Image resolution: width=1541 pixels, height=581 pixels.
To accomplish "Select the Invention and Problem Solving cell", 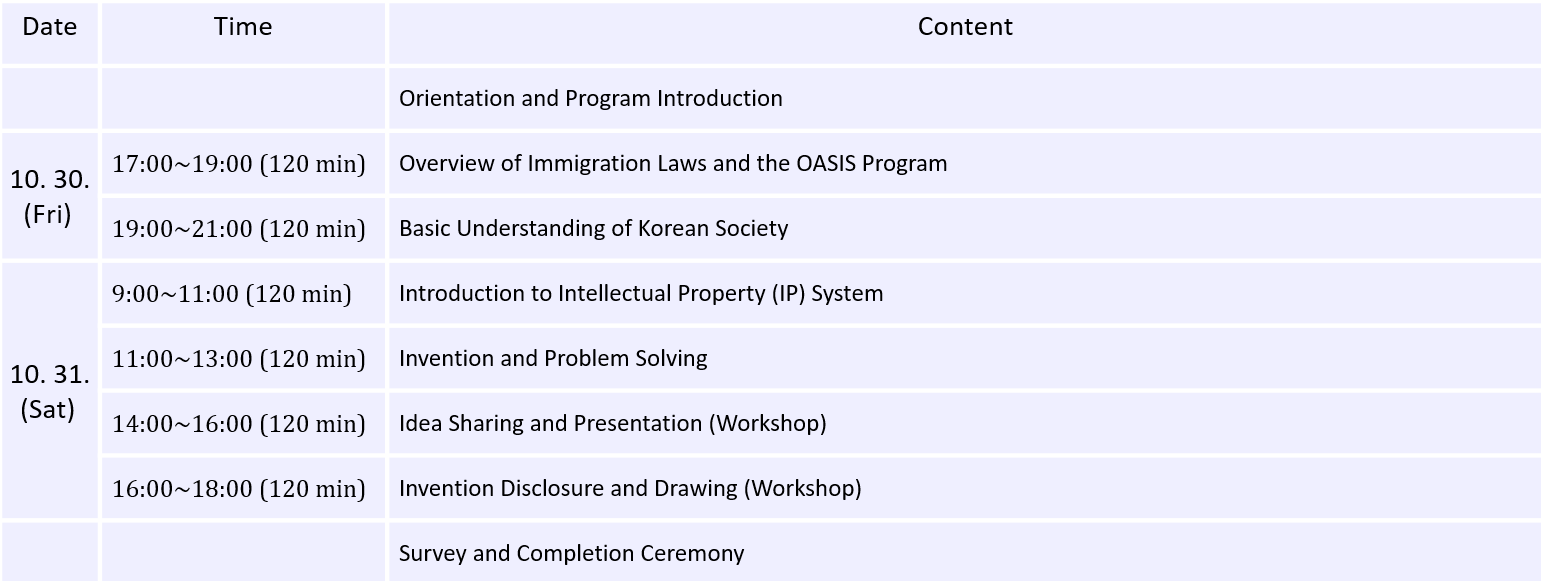I will pyautogui.click(x=553, y=358).
